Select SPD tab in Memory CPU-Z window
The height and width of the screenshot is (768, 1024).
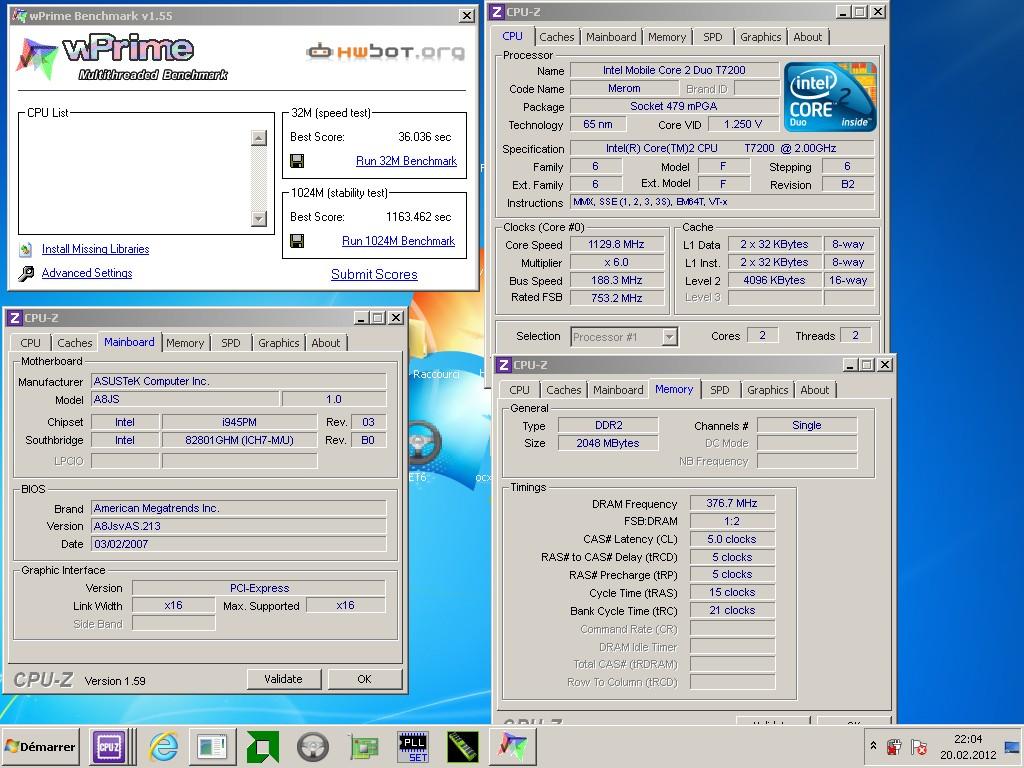click(719, 390)
